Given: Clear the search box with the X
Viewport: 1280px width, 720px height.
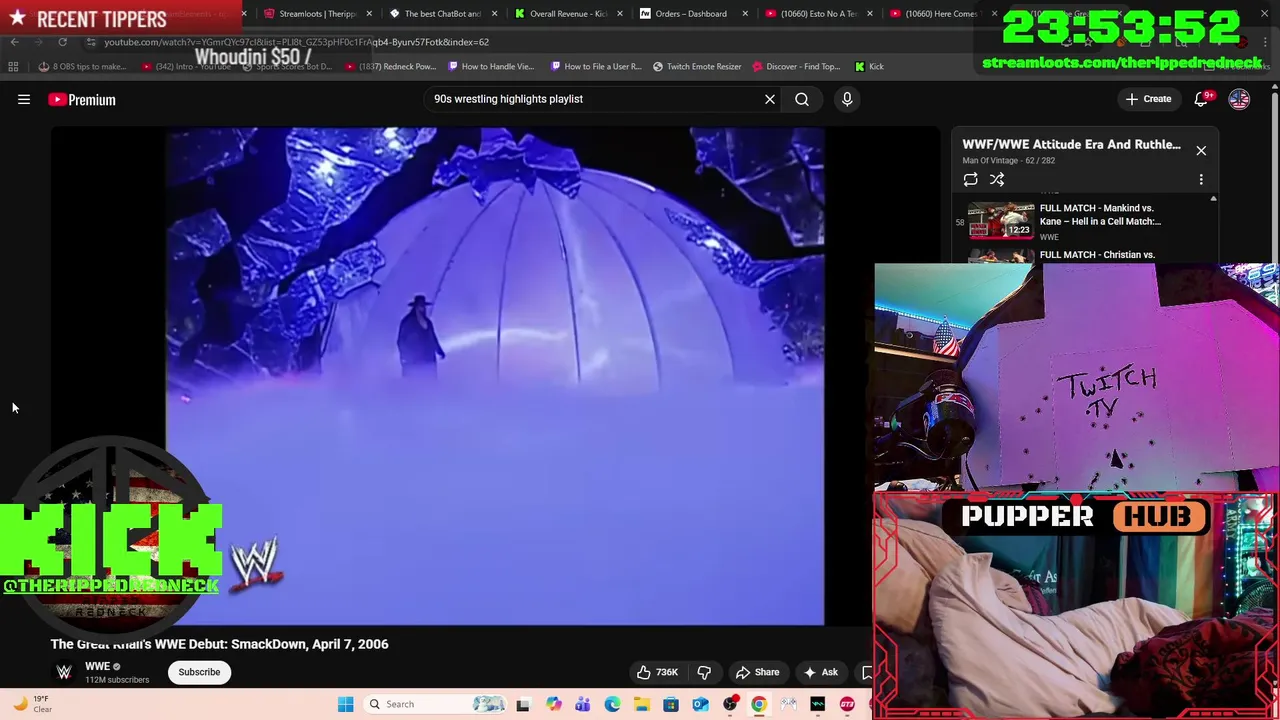Looking at the screenshot, I should (x=770, y=99).
